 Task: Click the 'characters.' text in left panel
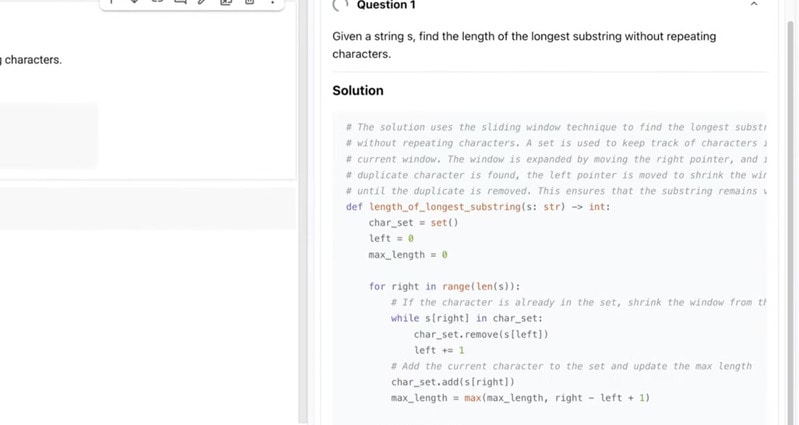point(32,60)
